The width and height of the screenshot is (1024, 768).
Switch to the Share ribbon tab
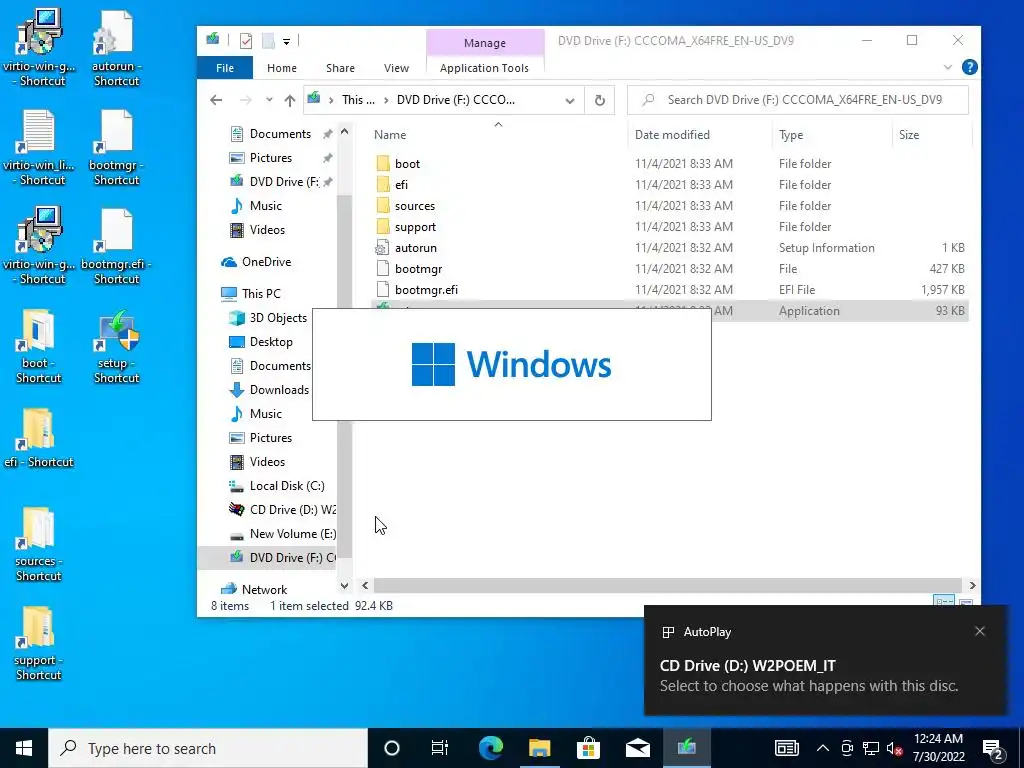pos(340,68)
